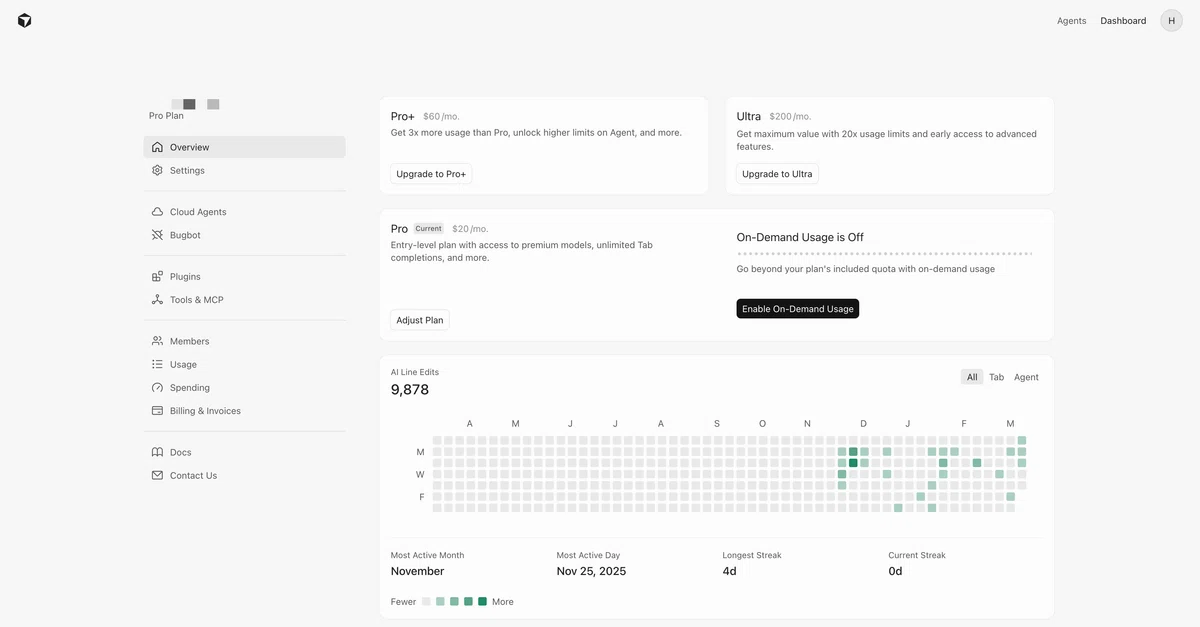Select Dashboard in the top navigation
Screen dimensions: 1200x627
(1123, 20)
